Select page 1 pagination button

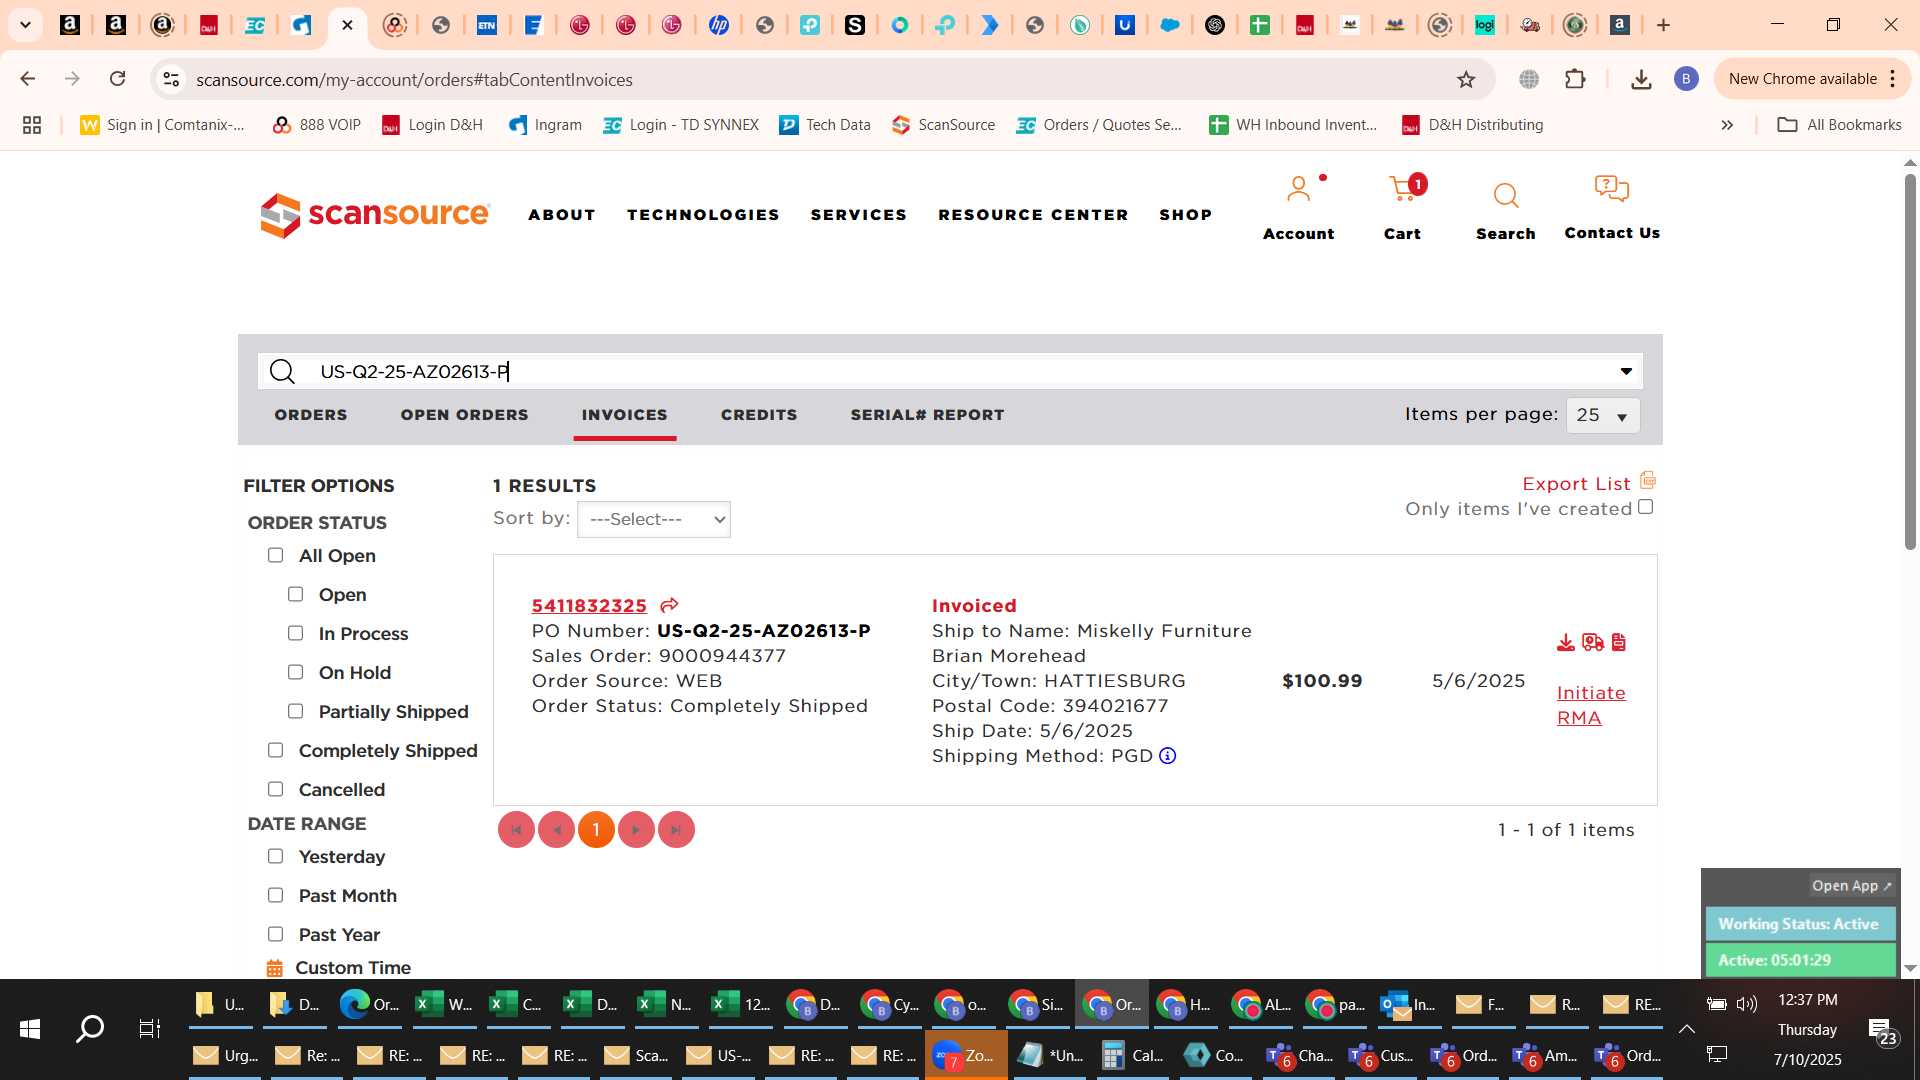coord(596,830)
